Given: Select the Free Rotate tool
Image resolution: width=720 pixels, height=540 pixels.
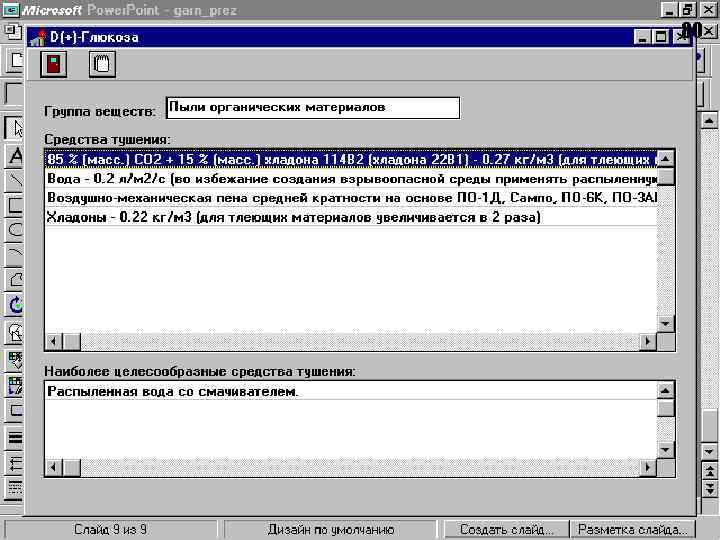Looking at the screenshot, I should click(15, 304).
